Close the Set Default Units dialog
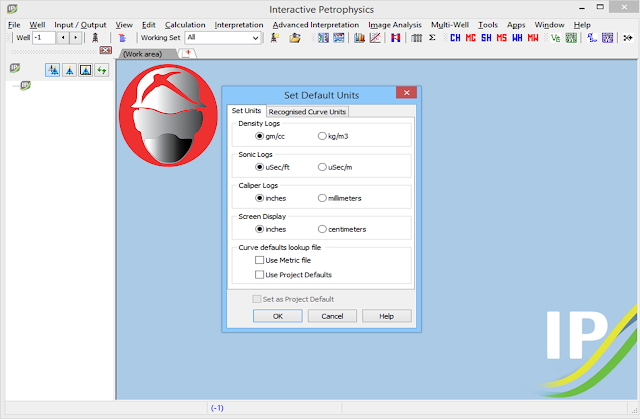This screenshot has width=640, height=419. (x=407, y=93)
